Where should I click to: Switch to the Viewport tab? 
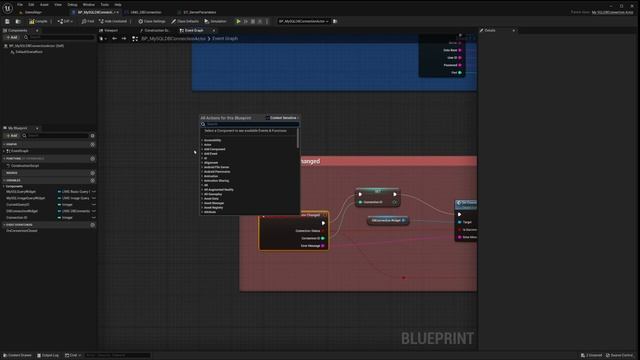tap(109, 30)
